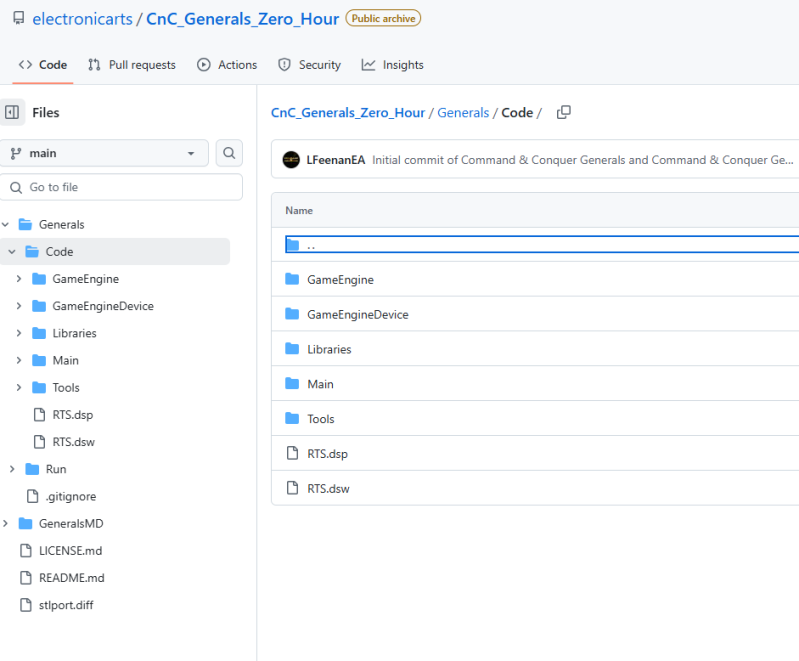Go to the Actions tab
Viewport: 799px width, 661px height.
227,65
